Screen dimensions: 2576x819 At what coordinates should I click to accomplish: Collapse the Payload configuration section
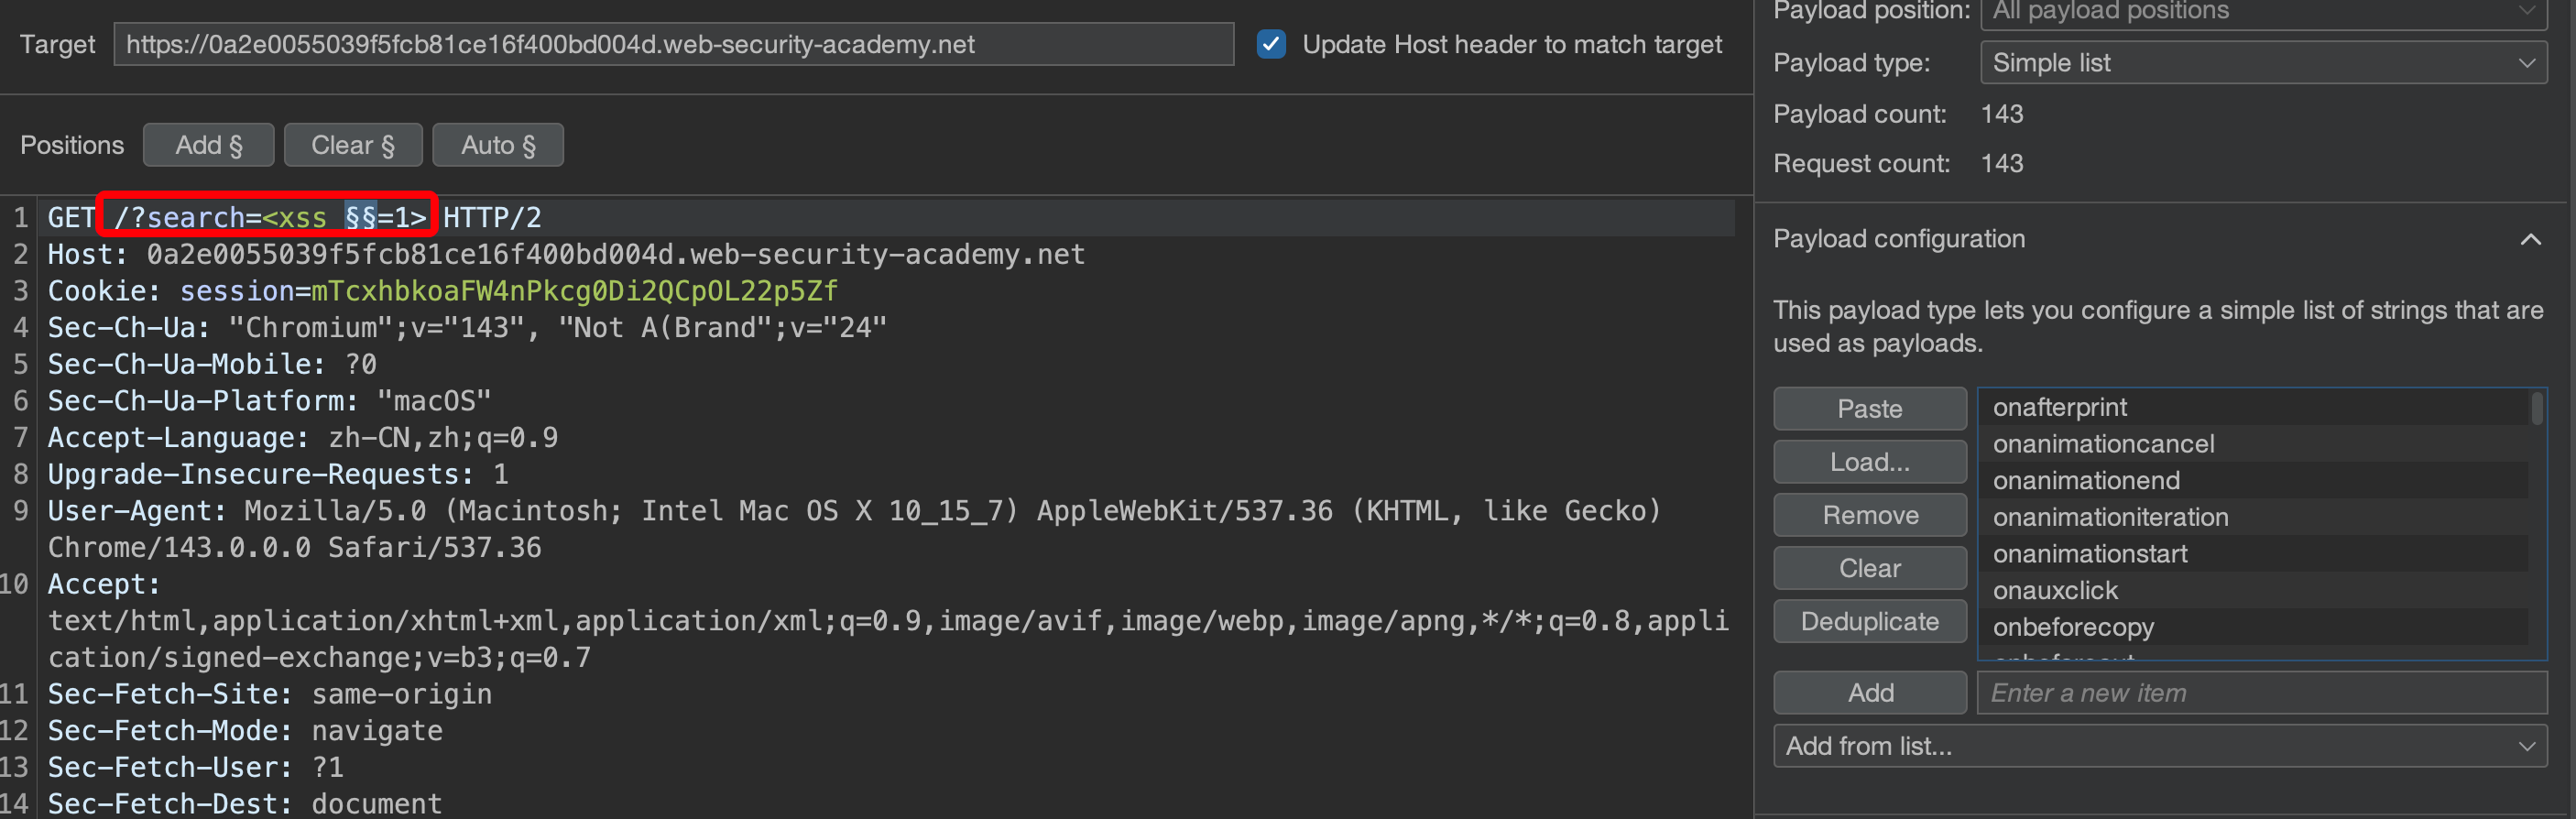(x=2530, y=239)
